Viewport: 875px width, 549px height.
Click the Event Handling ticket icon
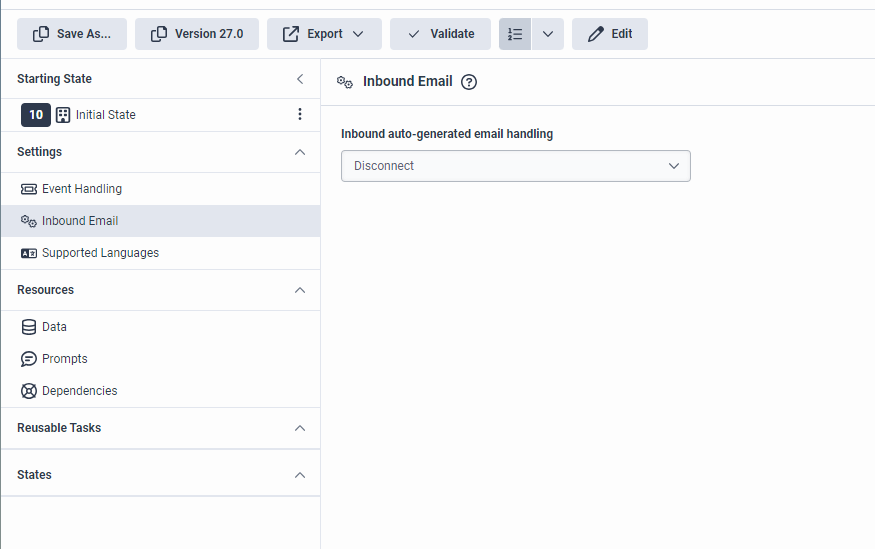point(29,189)
